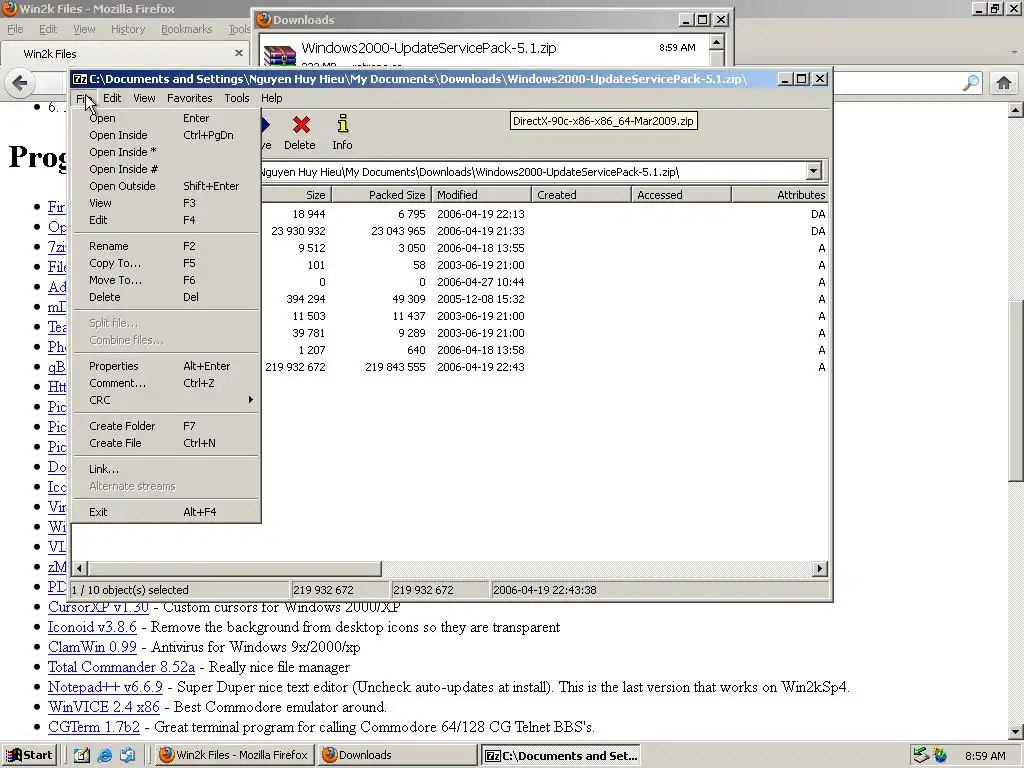
Task: Open the WinVICE 2.4 x86 link
Action: pyautogui.click(x=104, y=707)
